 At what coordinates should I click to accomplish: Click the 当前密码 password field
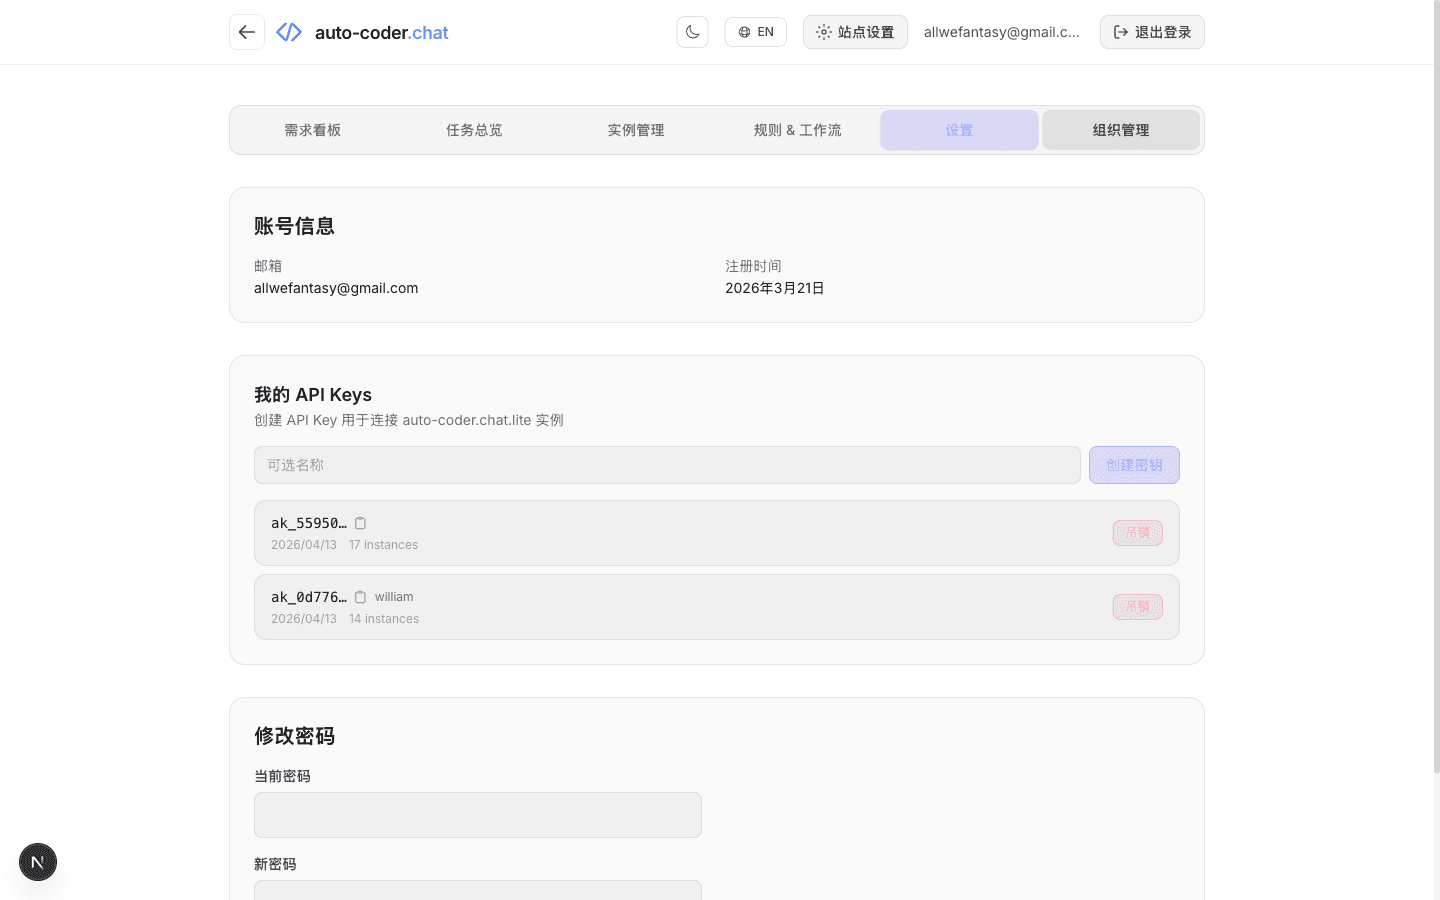point(478,815)
